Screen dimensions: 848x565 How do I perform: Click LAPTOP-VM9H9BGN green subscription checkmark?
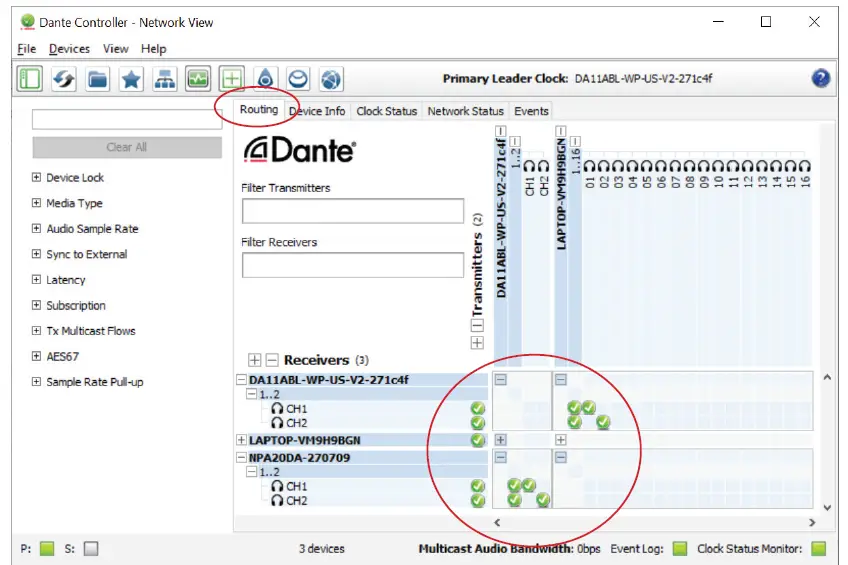coord(478,440)
